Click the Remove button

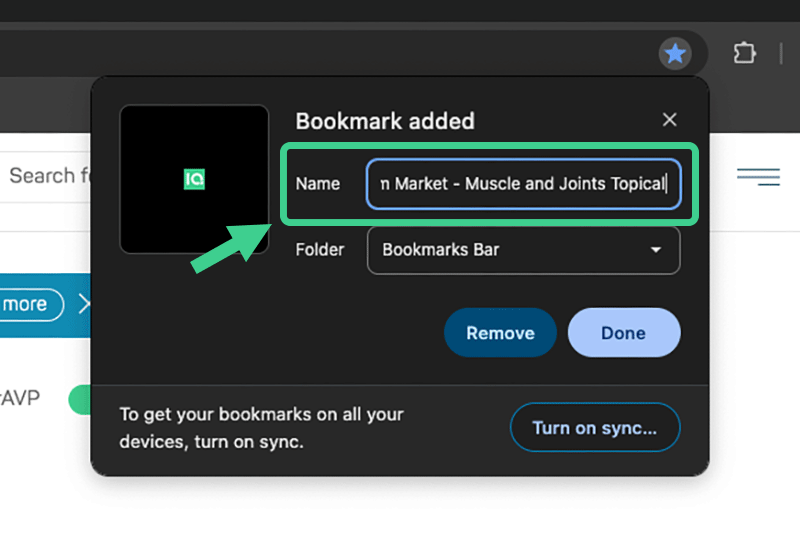click(x=500, y=333)
